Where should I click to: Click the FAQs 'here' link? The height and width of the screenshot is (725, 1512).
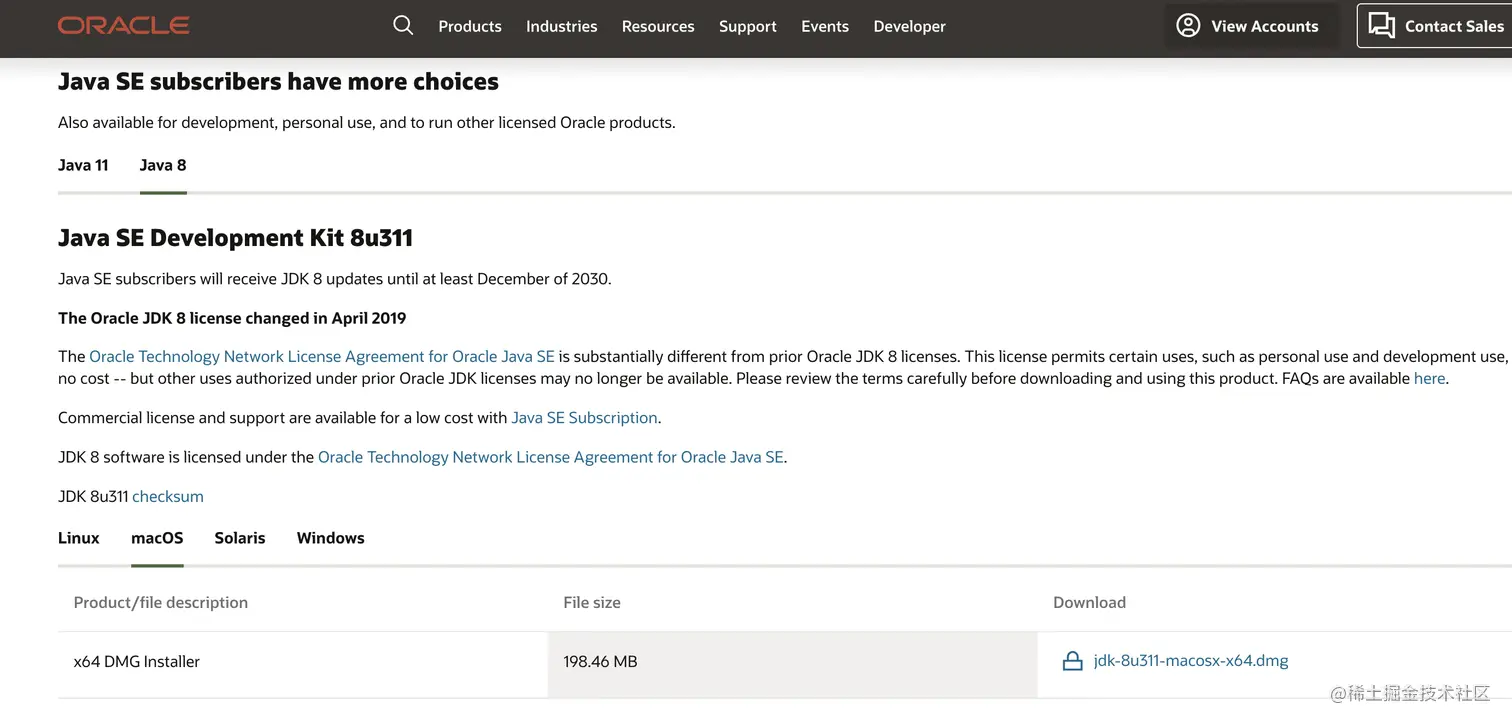click(x=1429, y=379)
